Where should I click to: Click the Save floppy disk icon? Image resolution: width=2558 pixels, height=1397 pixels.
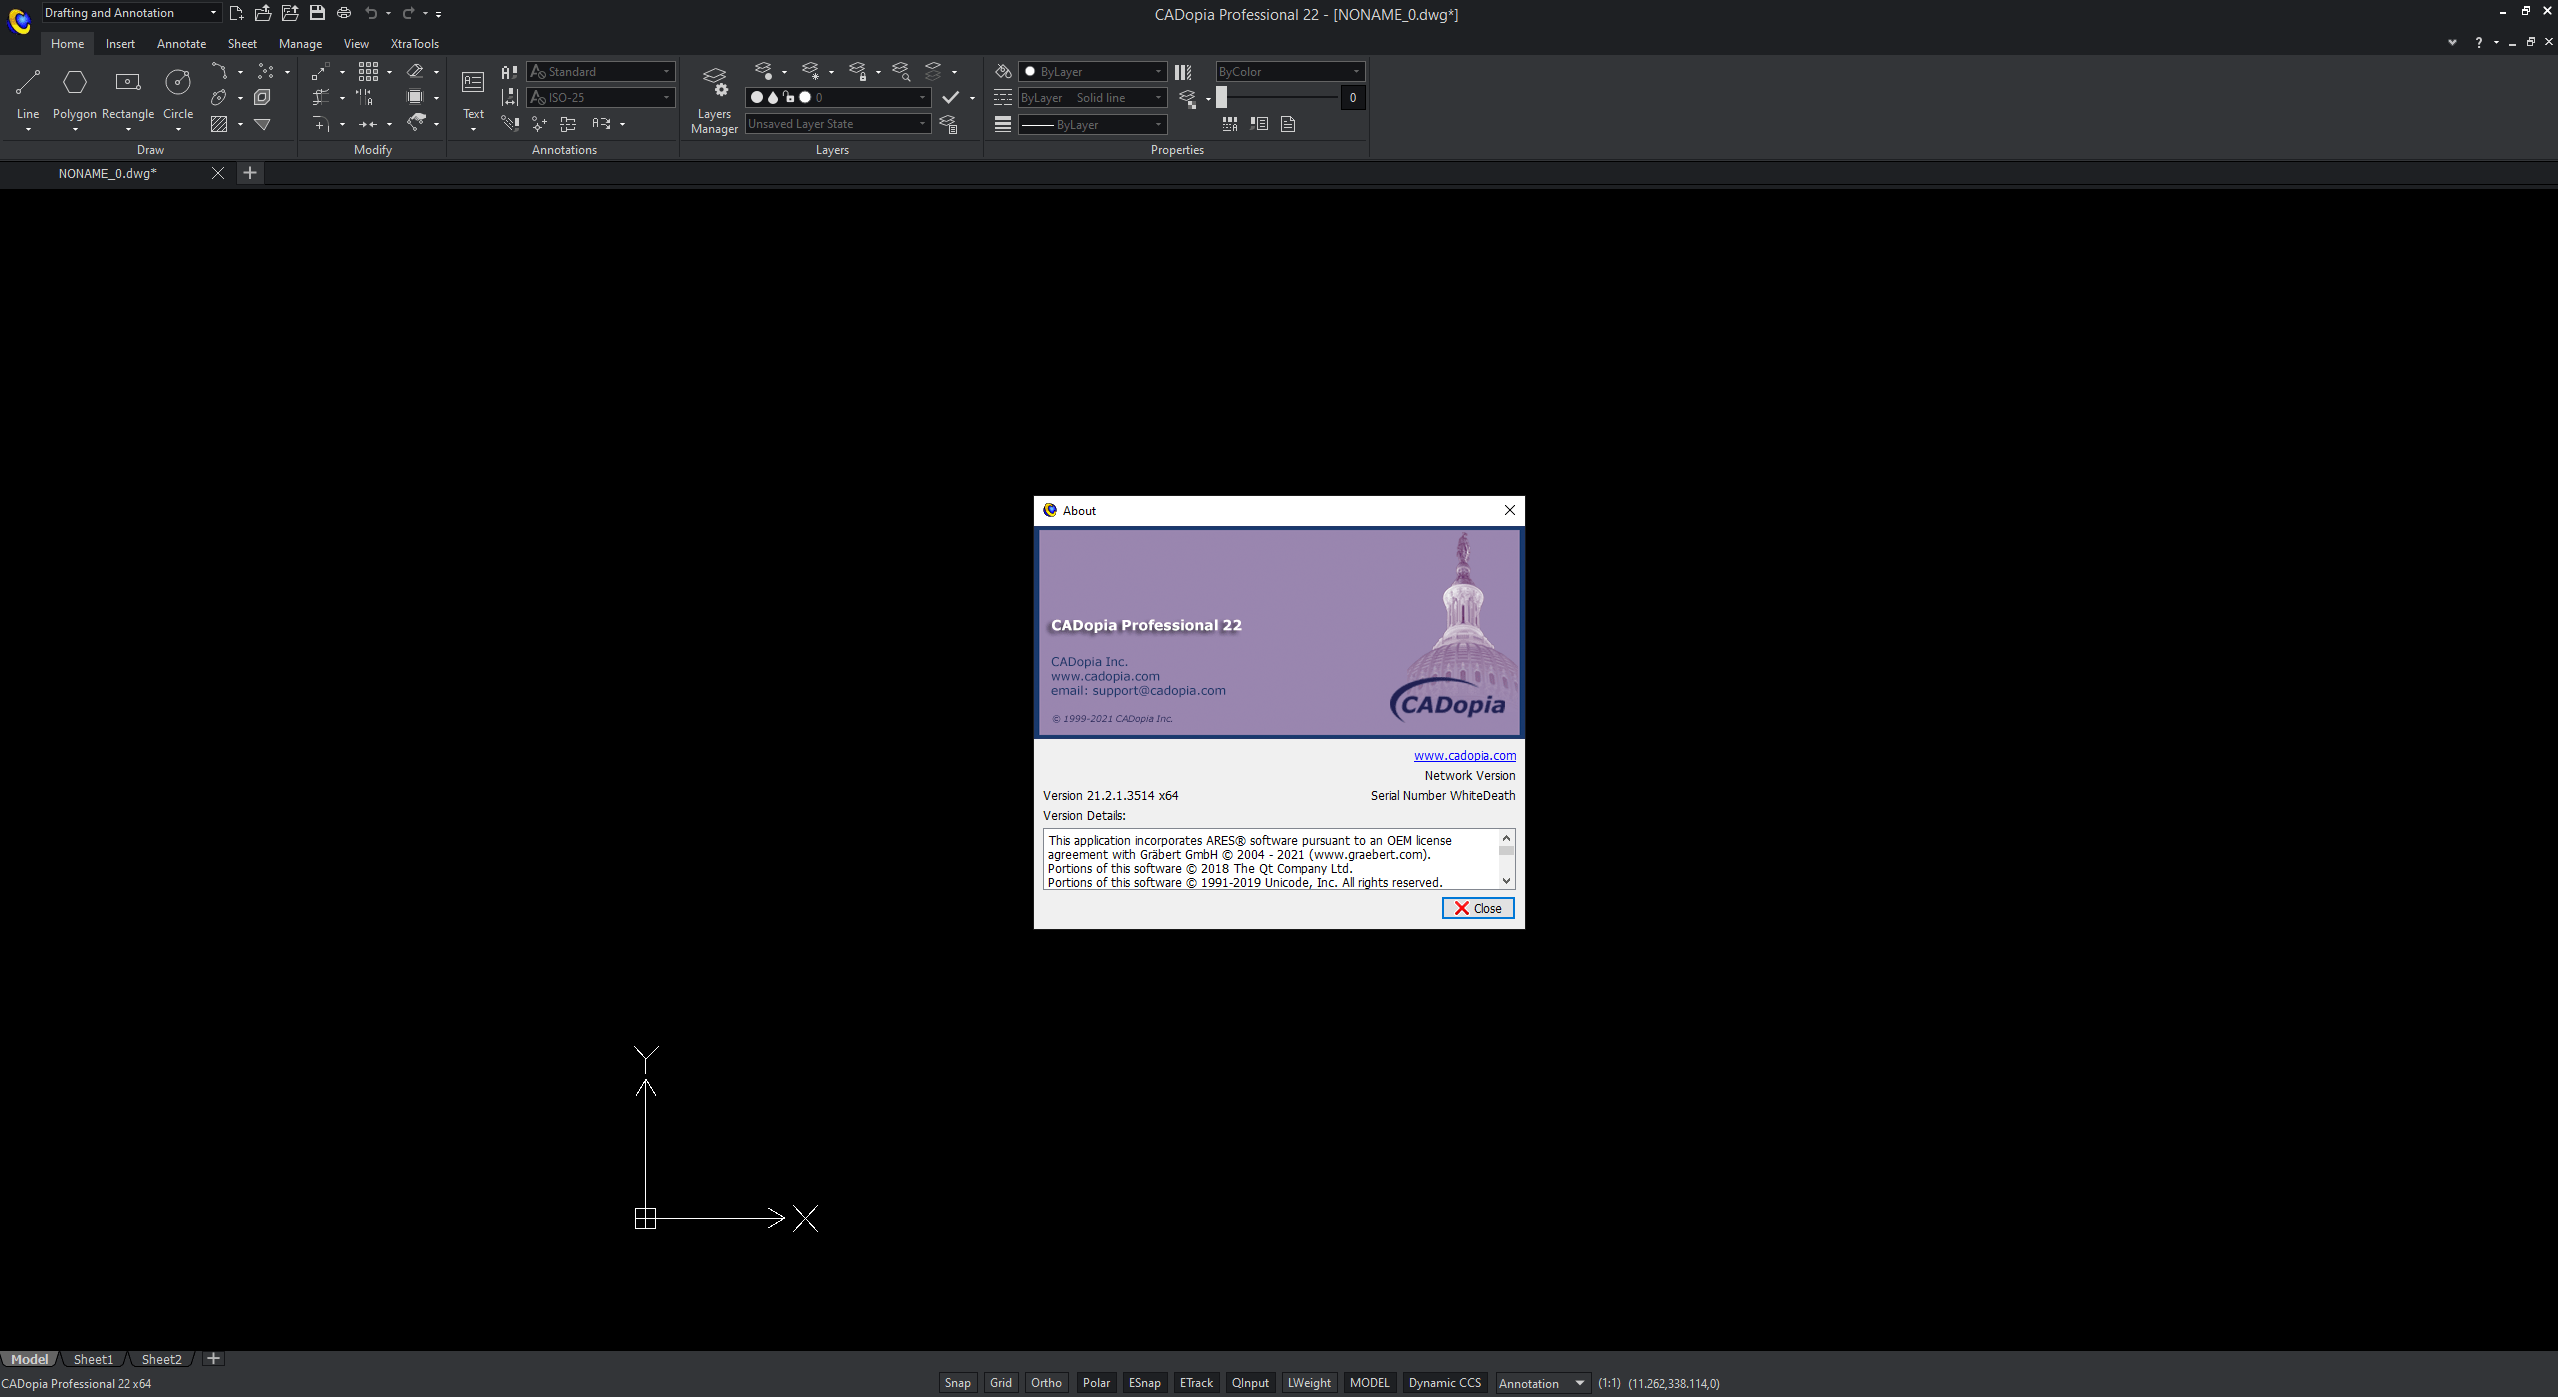[x=317, y=13]
